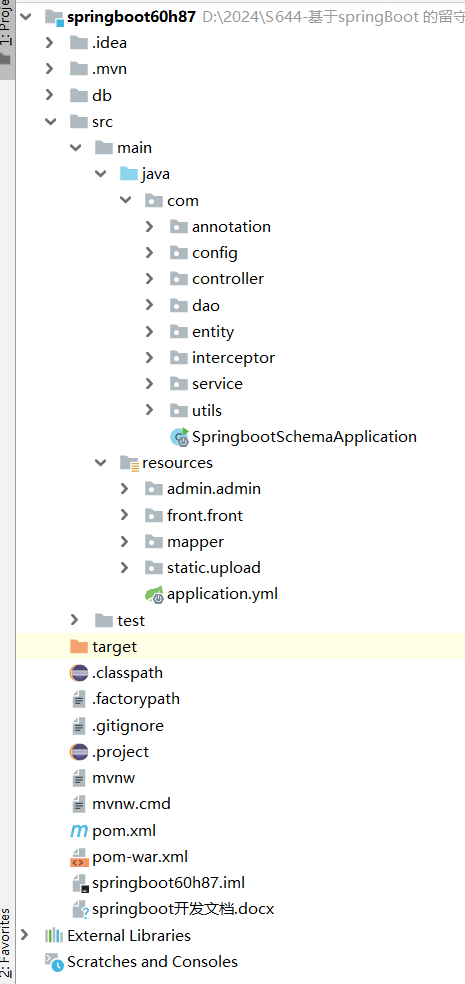Click the application.yml Spring config icon
Screen dimensions: 465x984
pyautogui.click(x=154, y=594)
